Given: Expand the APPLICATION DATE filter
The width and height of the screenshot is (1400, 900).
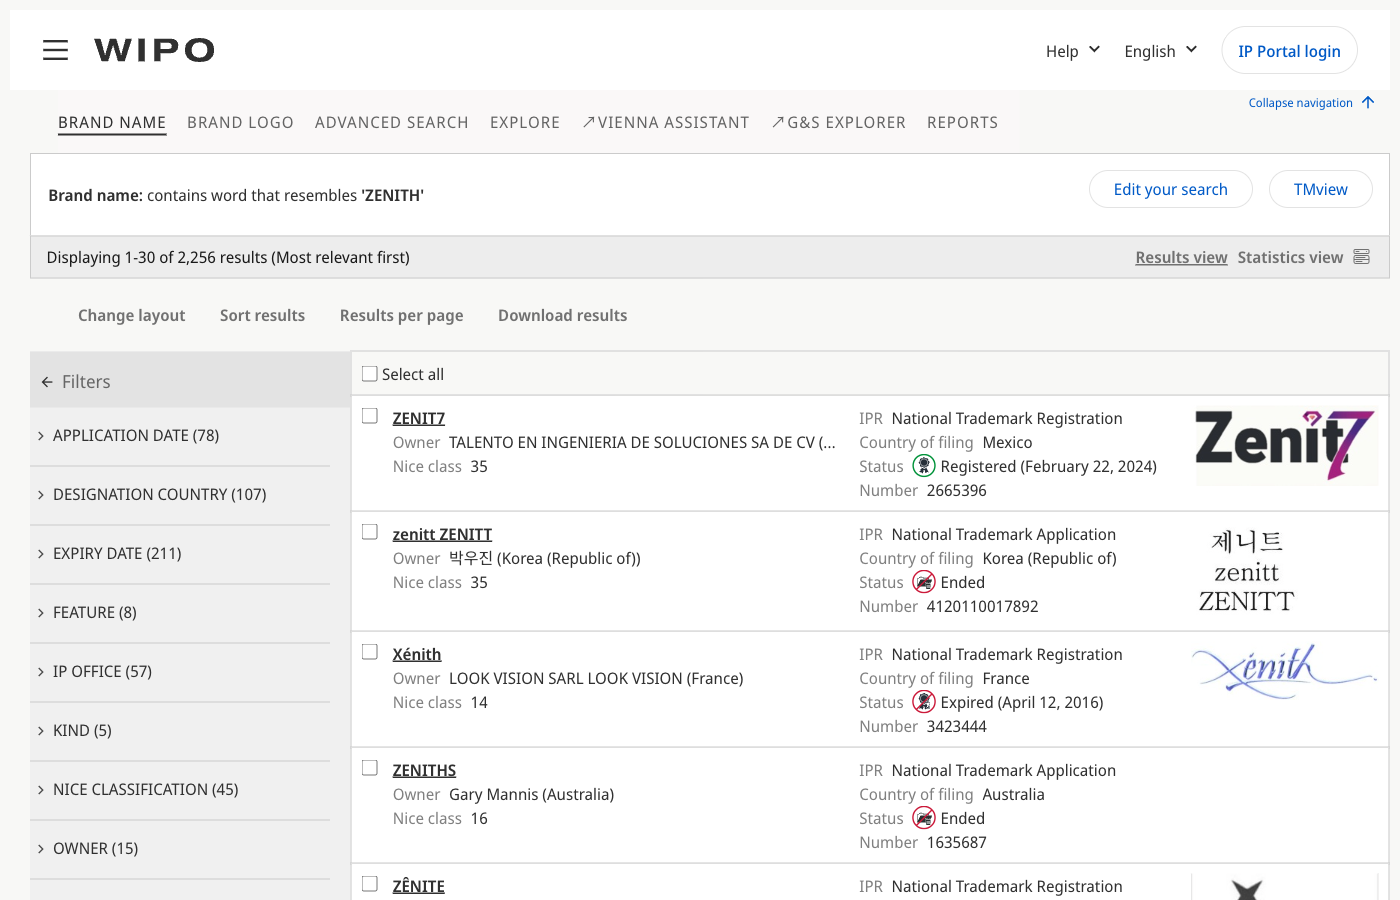Looking at the screenshot, I should point(180,436).
